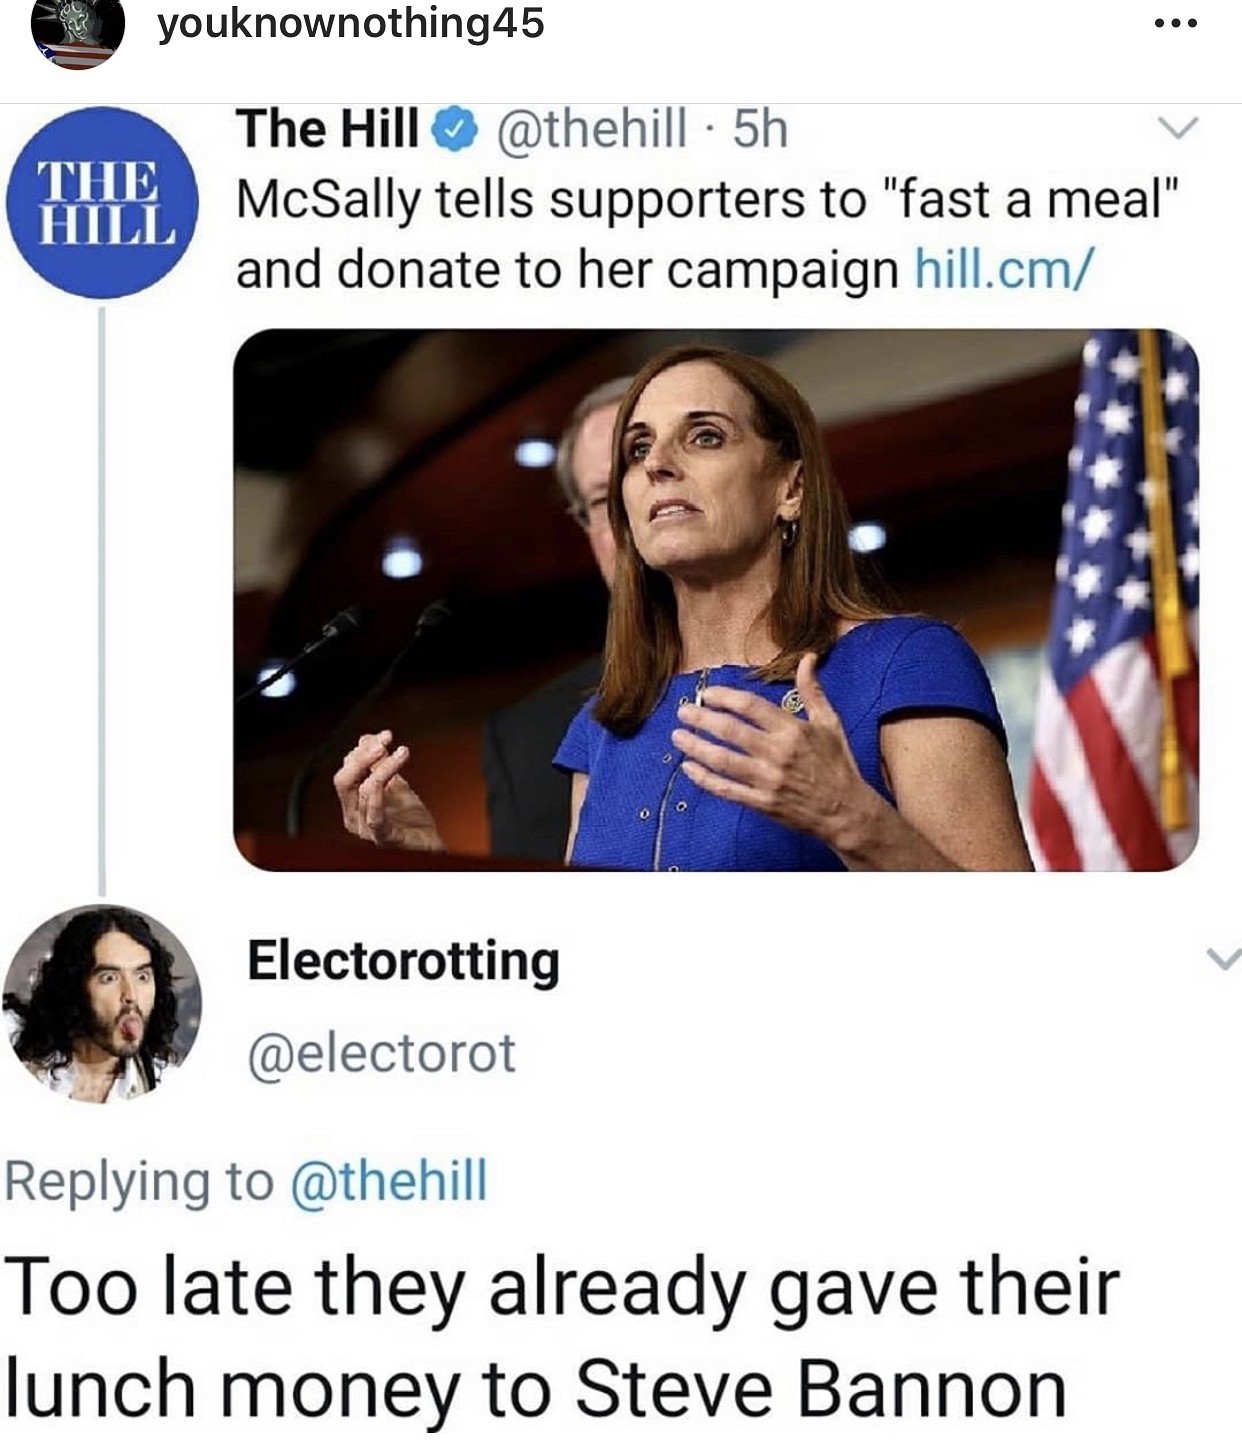Click the McSally headline tweet text
This screenshot has width=1242, height=1445.
[x=710, y=234]
